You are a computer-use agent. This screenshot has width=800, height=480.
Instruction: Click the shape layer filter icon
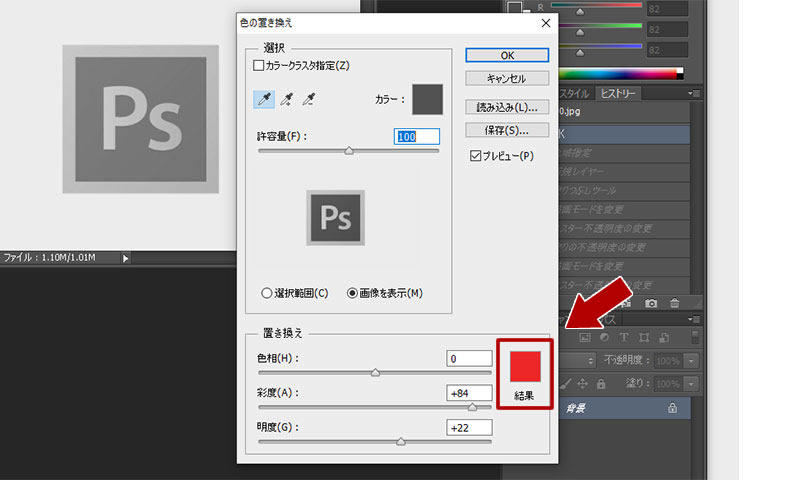coord(644,338)
